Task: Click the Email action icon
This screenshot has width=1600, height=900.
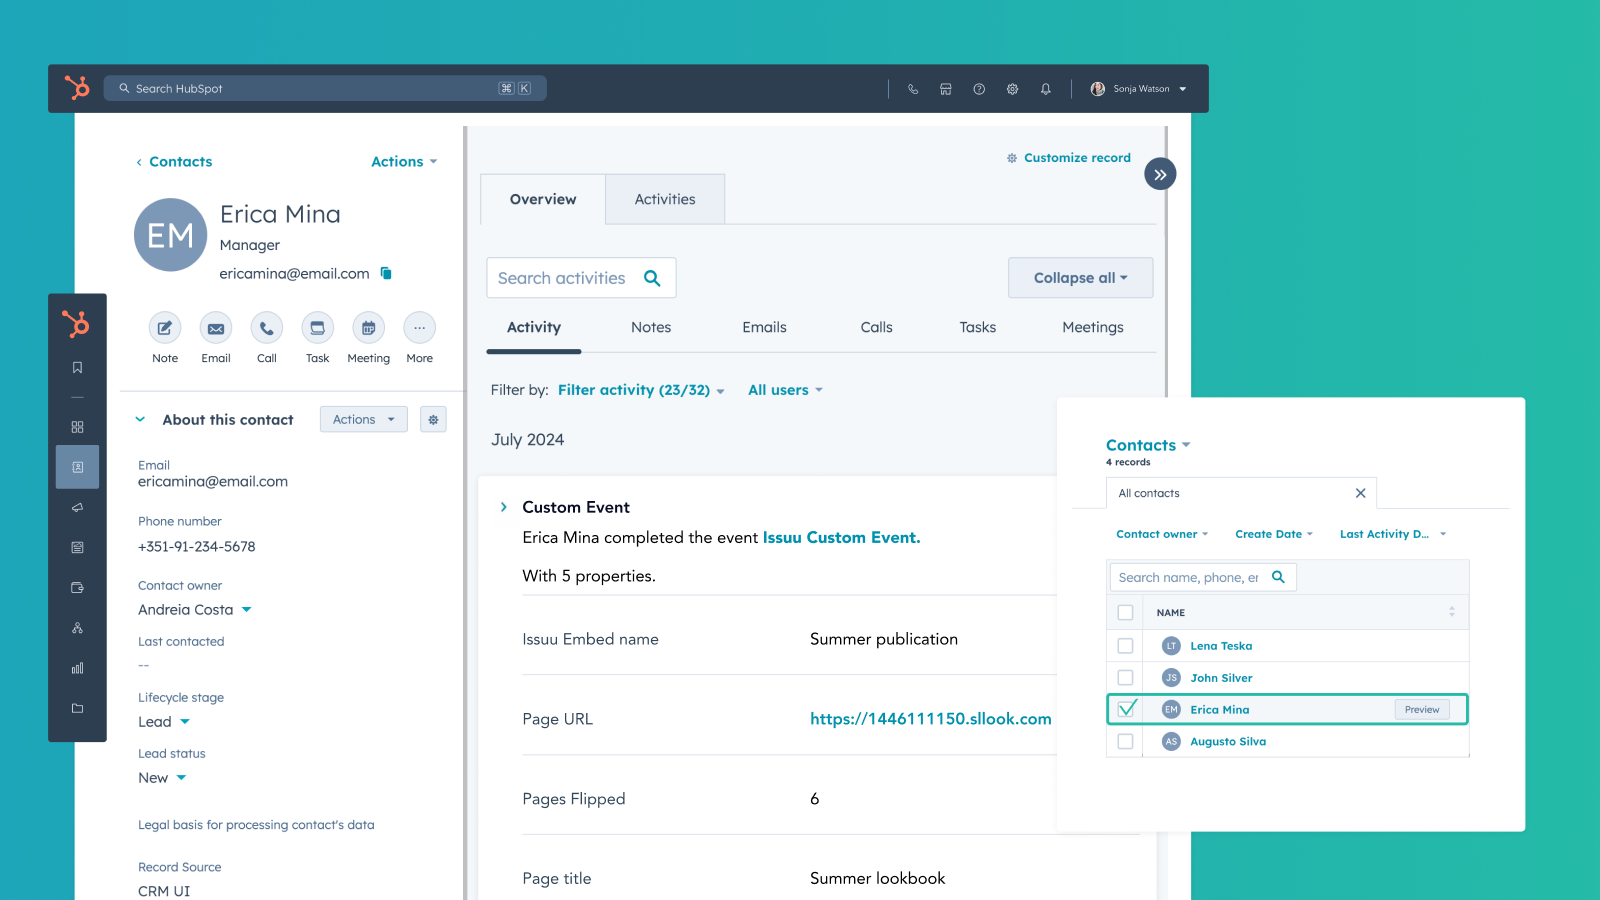Action: click(216, 328)
